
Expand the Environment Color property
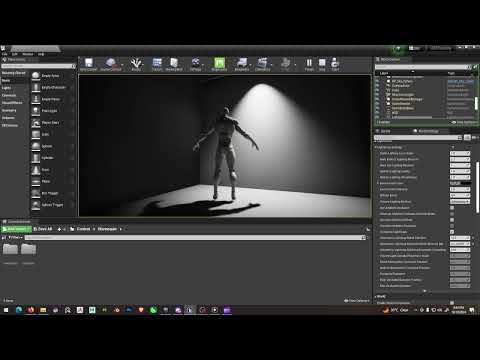pos(378,183)
